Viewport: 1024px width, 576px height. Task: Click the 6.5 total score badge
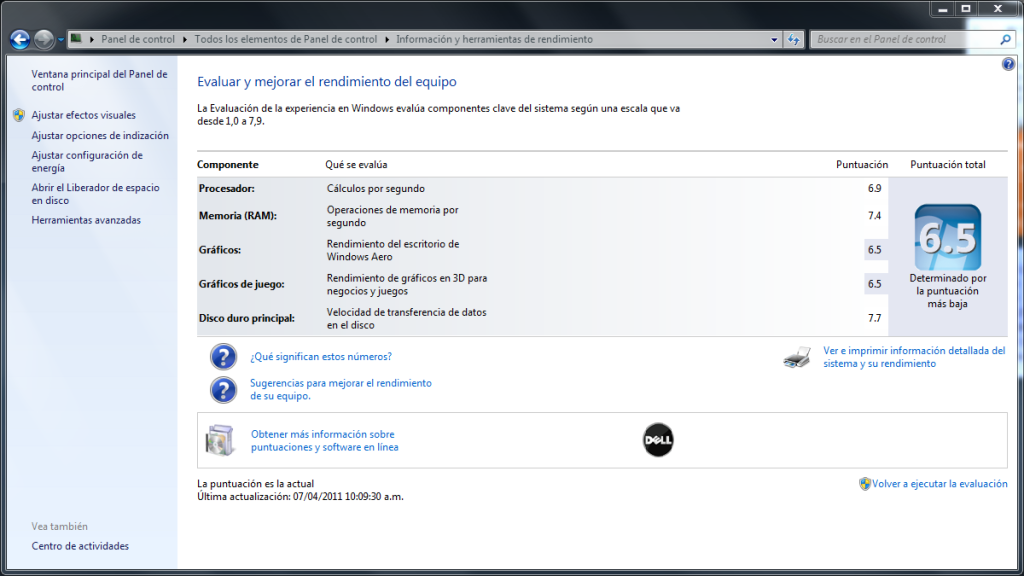click(948, 237)
